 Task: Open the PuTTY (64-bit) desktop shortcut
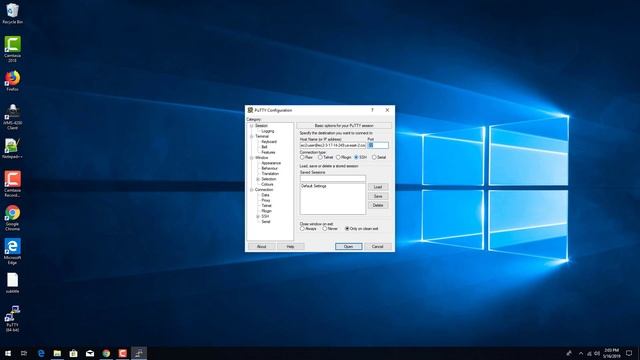click(x=12, y=319)
